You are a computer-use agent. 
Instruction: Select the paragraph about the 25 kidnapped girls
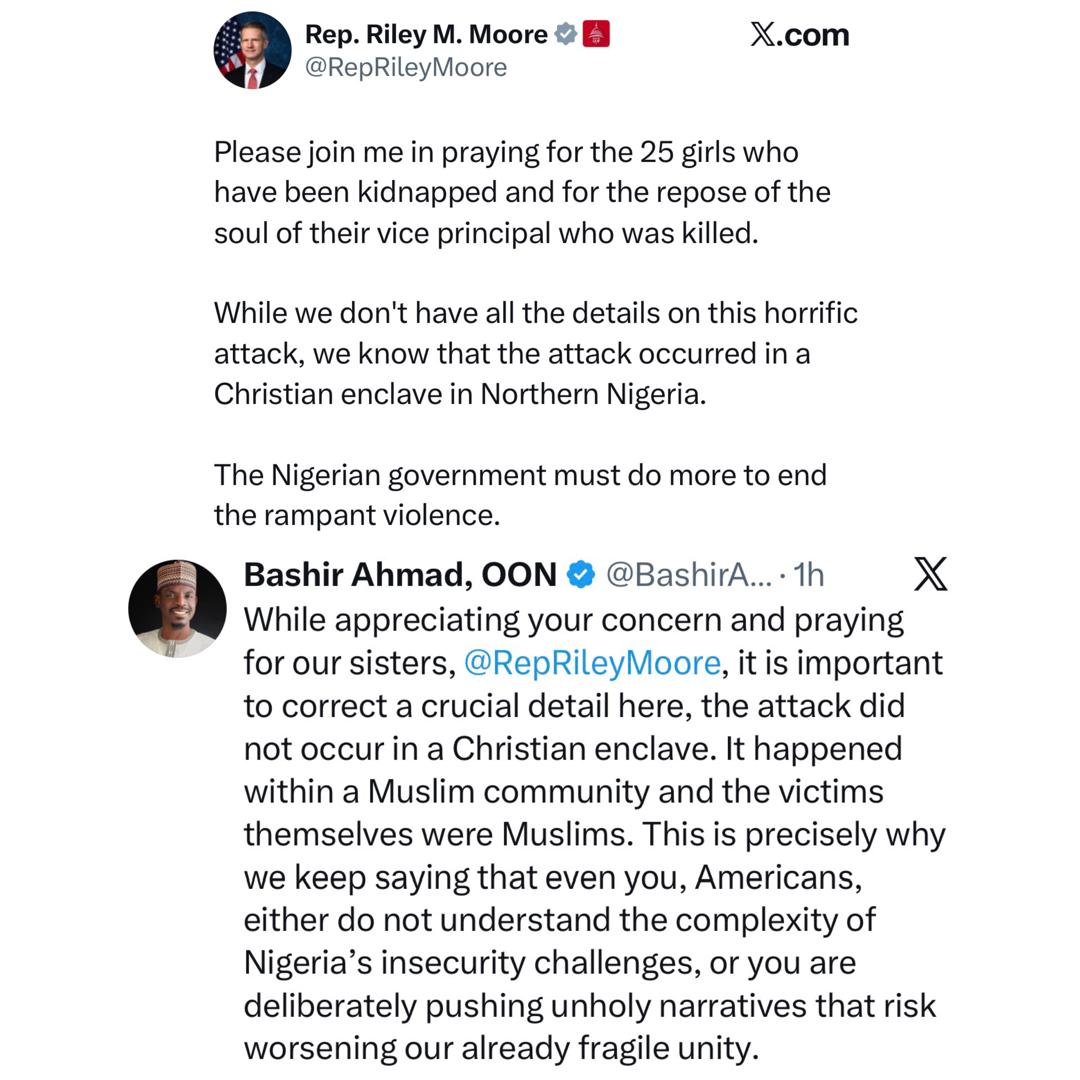520,192
